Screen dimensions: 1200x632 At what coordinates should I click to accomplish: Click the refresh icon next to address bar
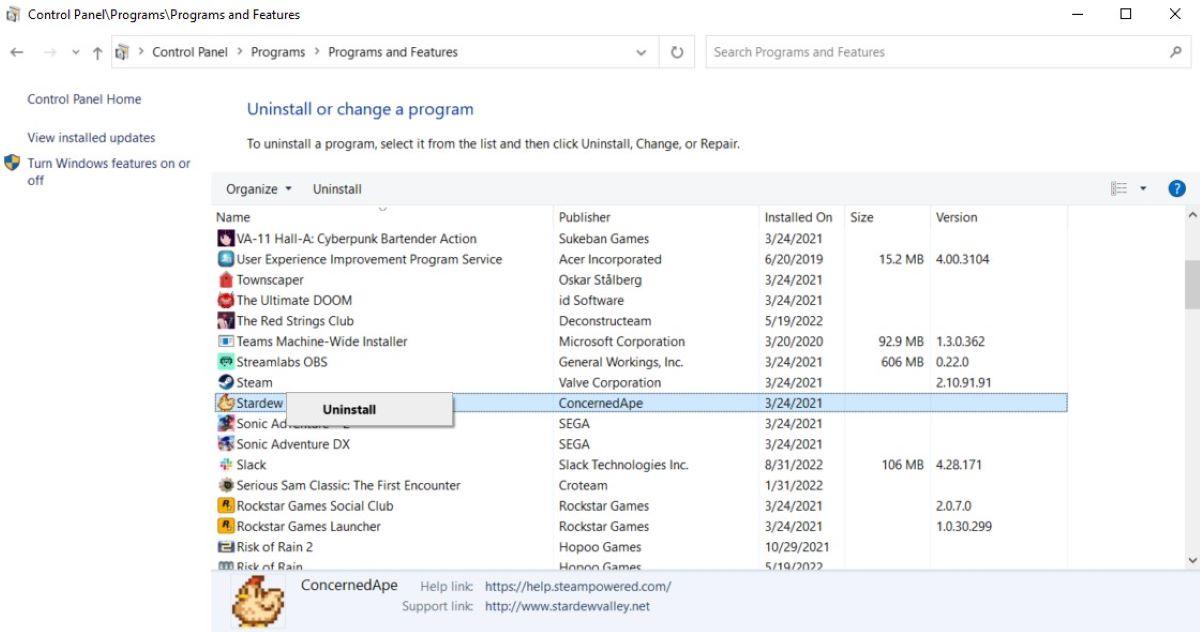[x=676, y=51]
